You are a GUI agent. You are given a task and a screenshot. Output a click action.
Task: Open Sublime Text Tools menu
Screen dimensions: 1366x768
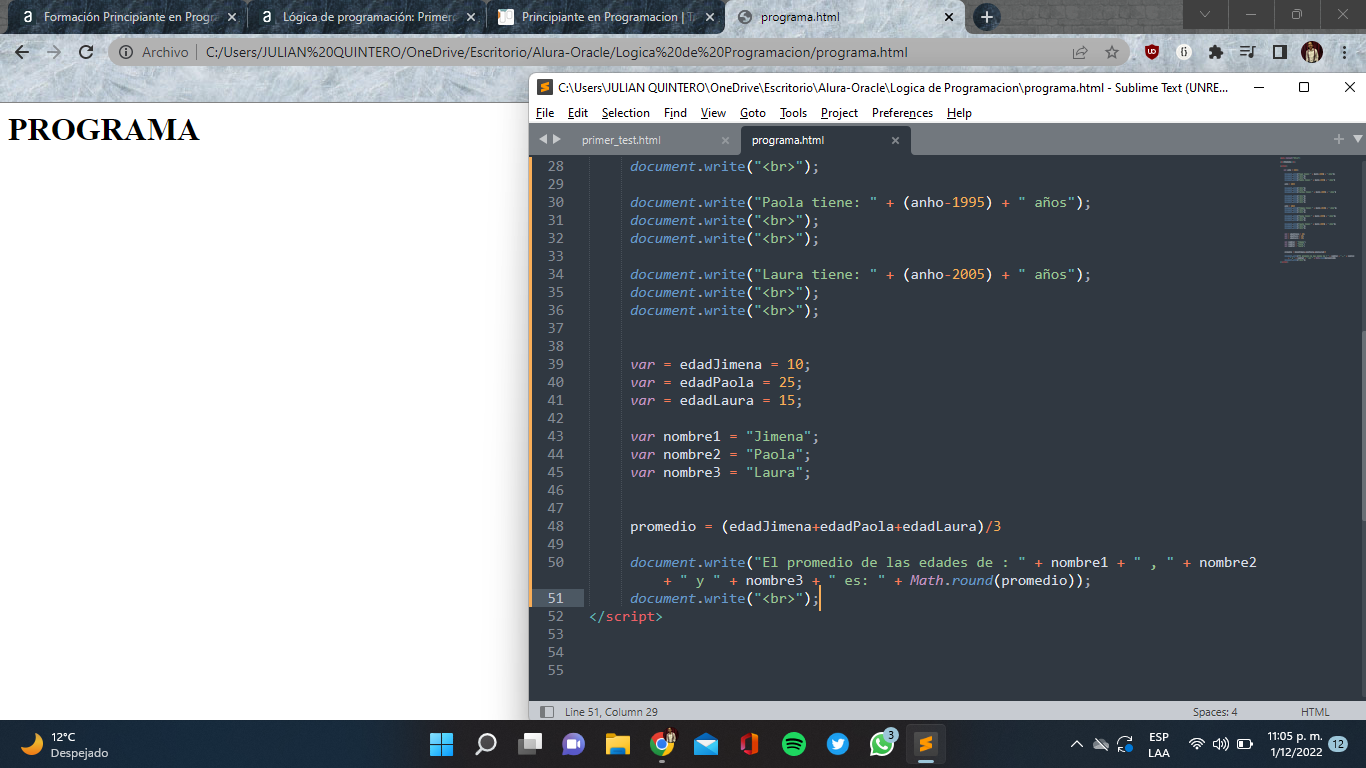point(793,113)
